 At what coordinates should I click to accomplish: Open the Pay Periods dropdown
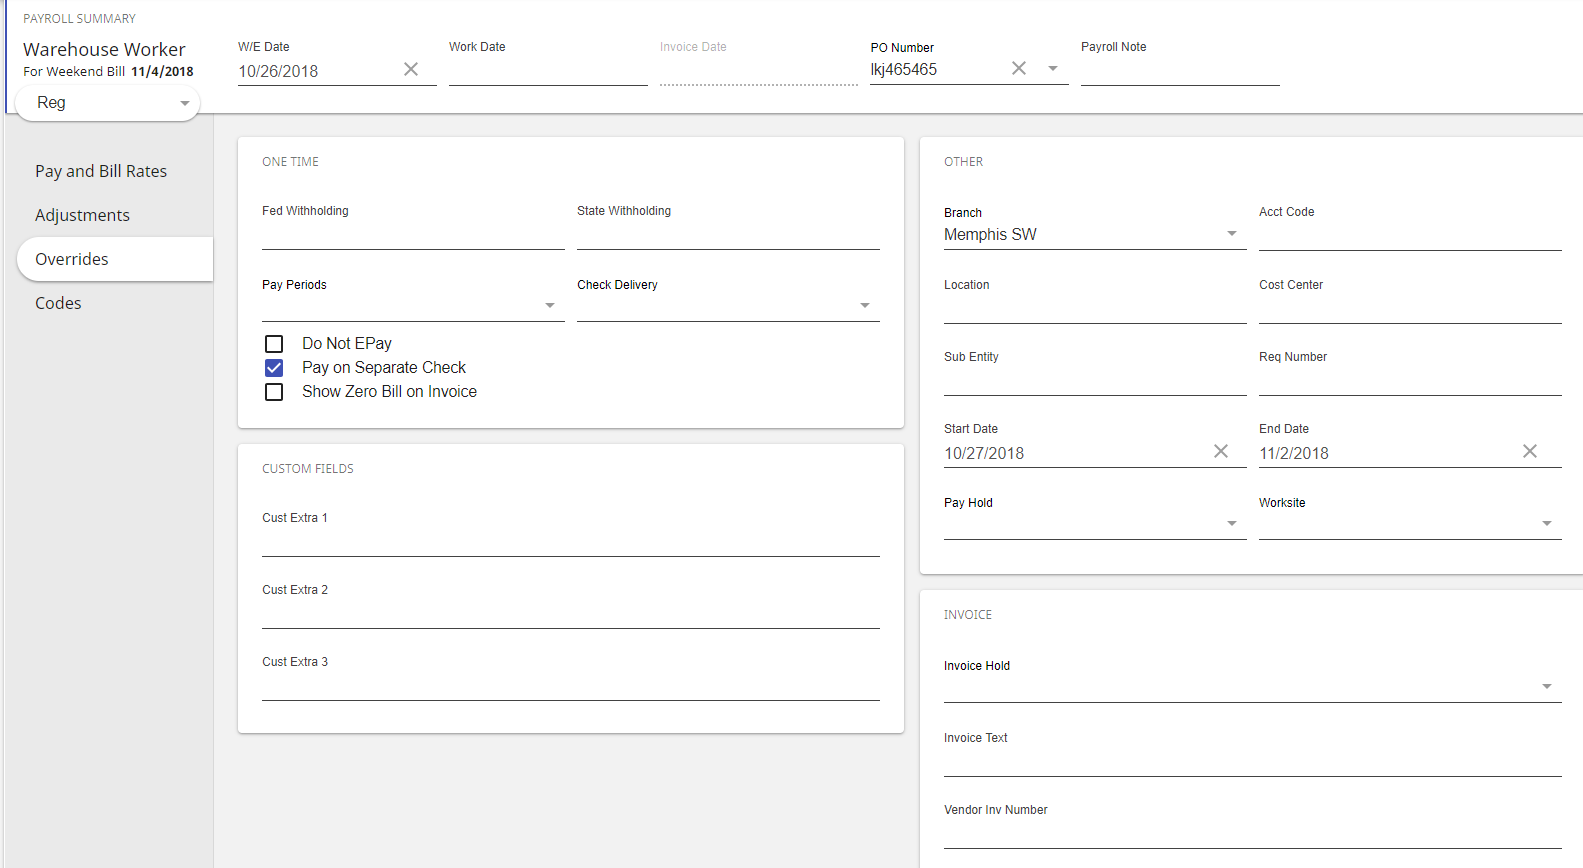tap(413, 305)
